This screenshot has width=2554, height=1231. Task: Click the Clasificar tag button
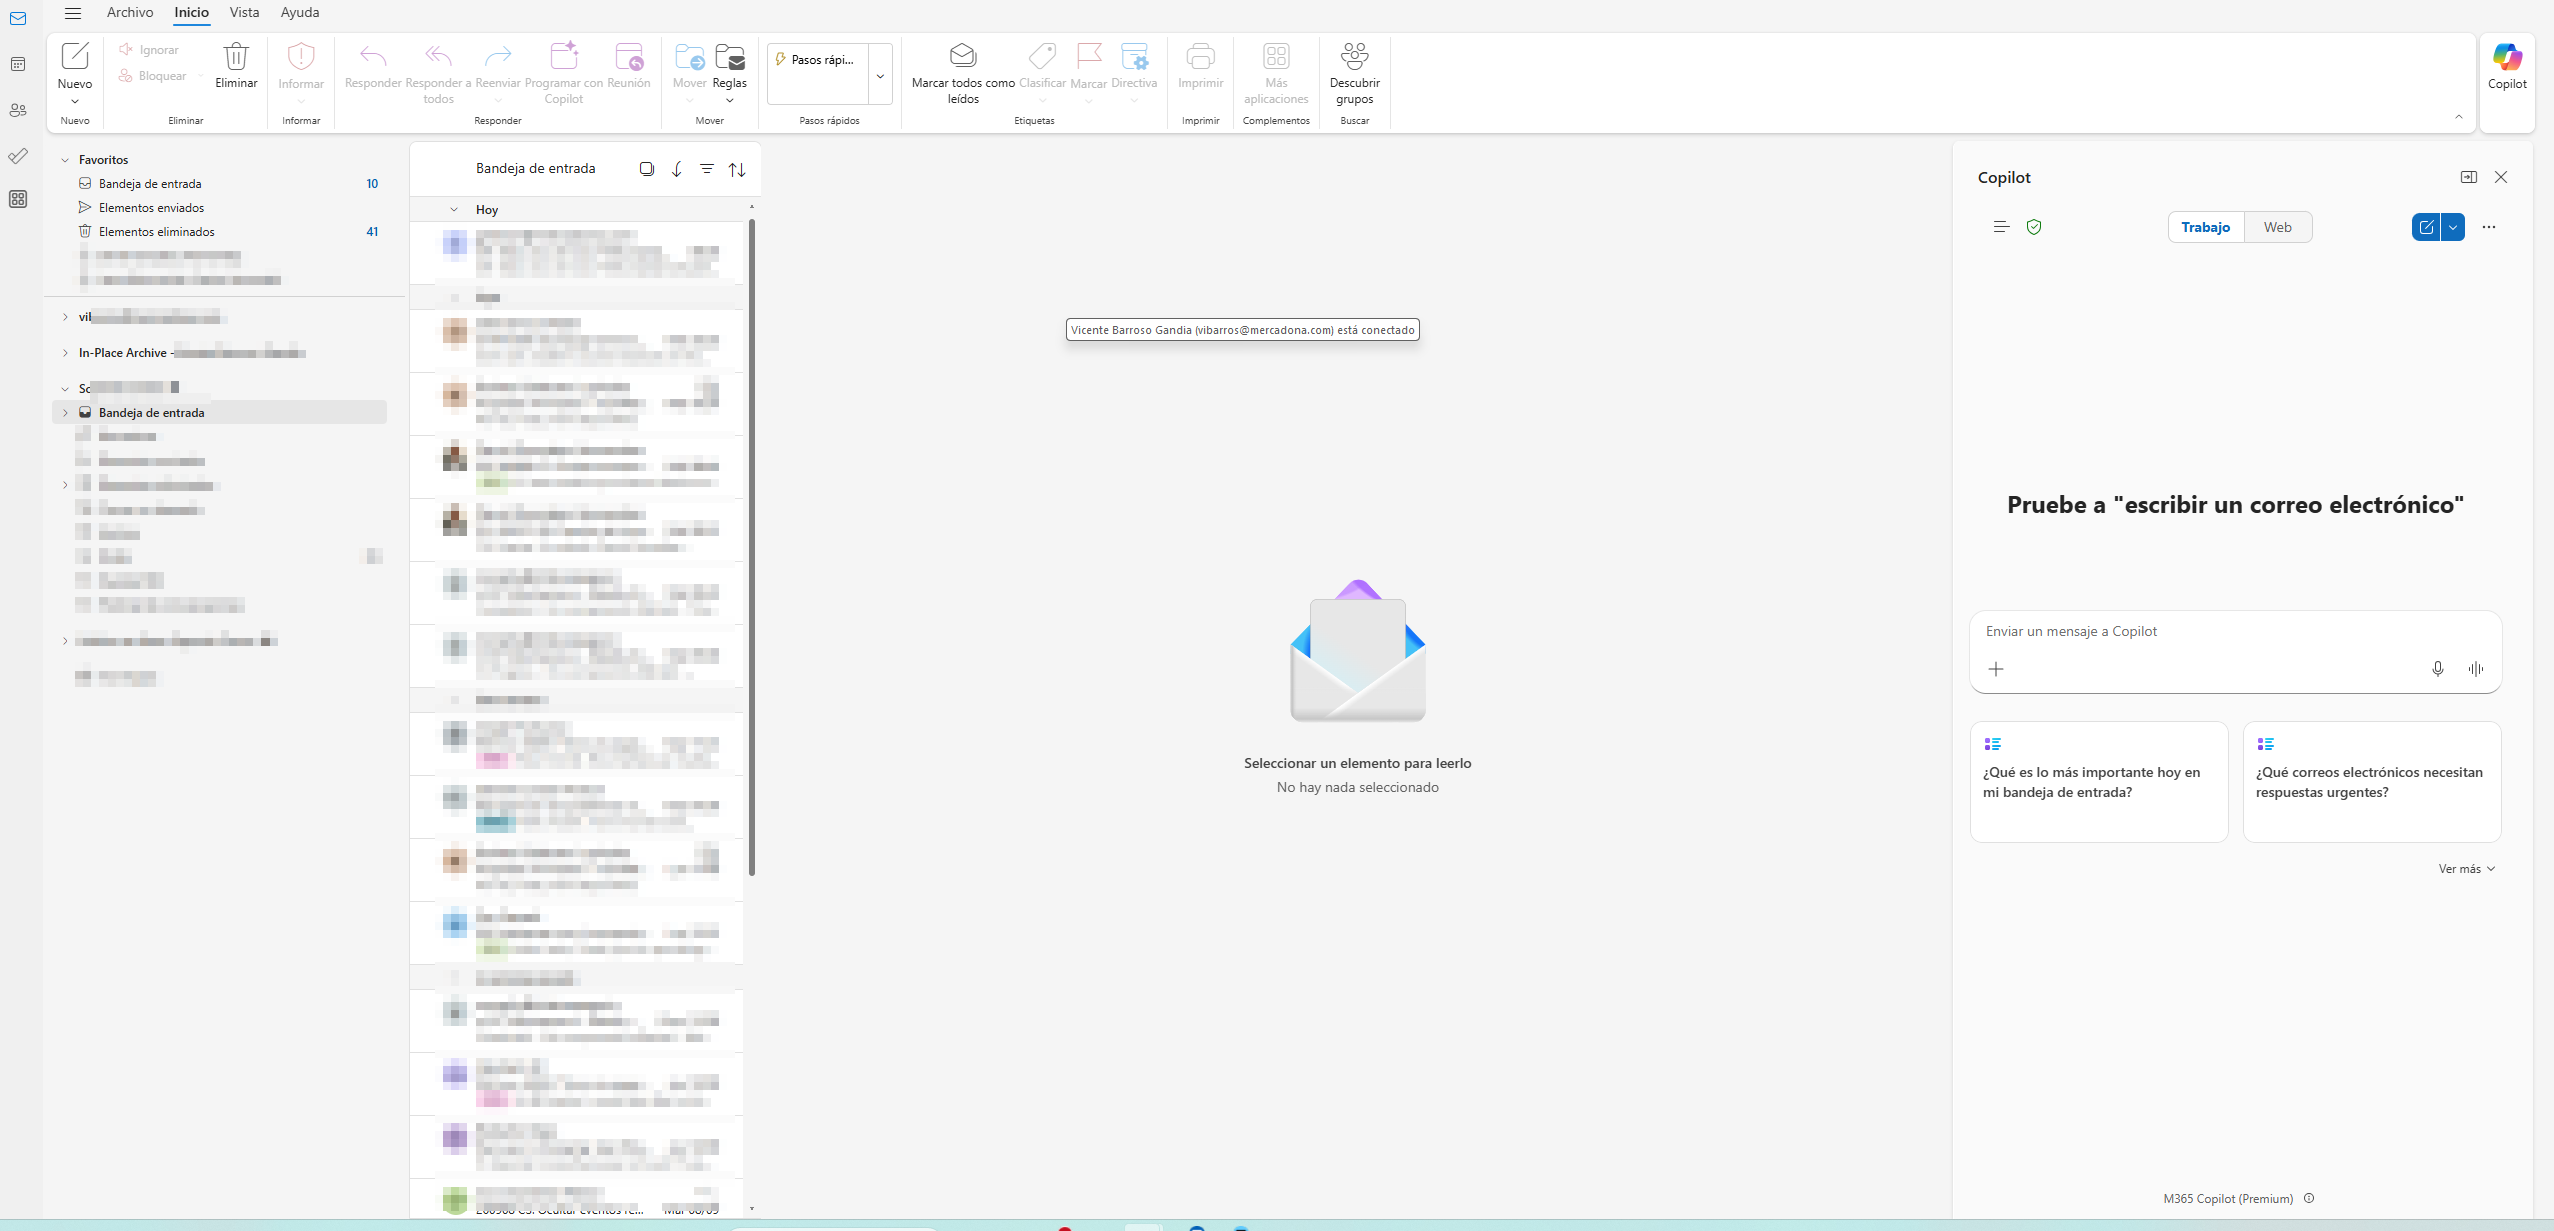click(1042, 66)
